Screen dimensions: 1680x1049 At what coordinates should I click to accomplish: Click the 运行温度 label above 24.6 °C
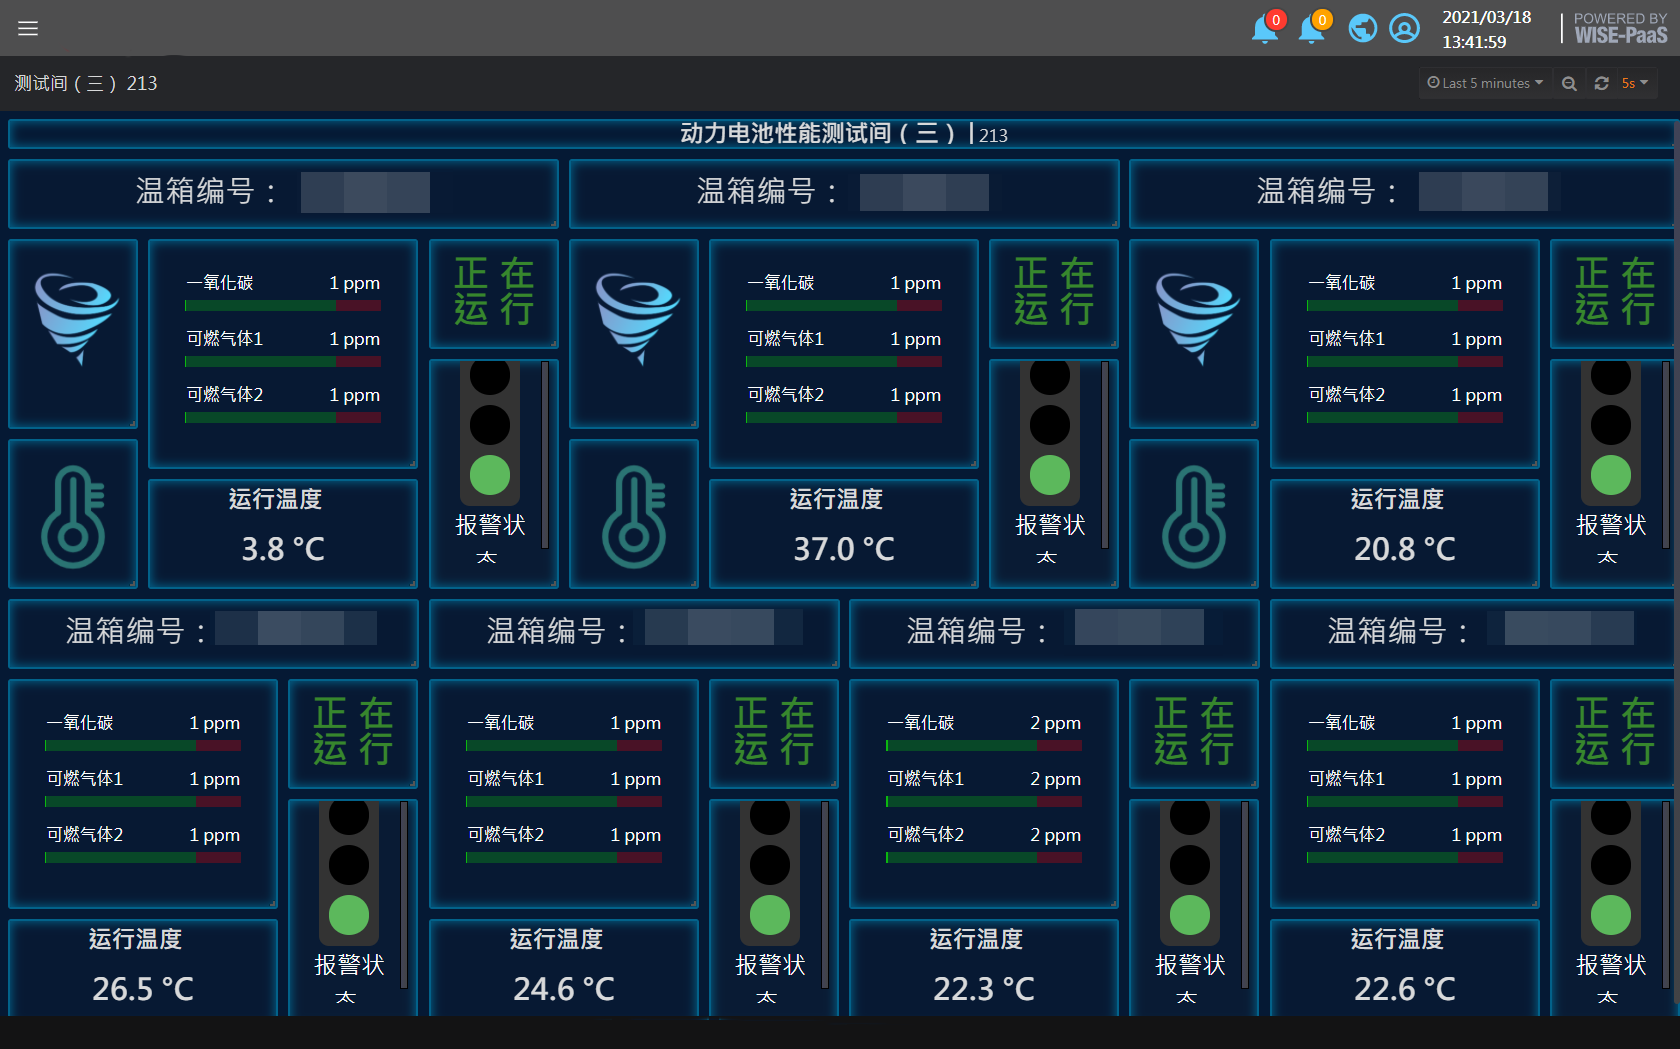tap(556, 939)
